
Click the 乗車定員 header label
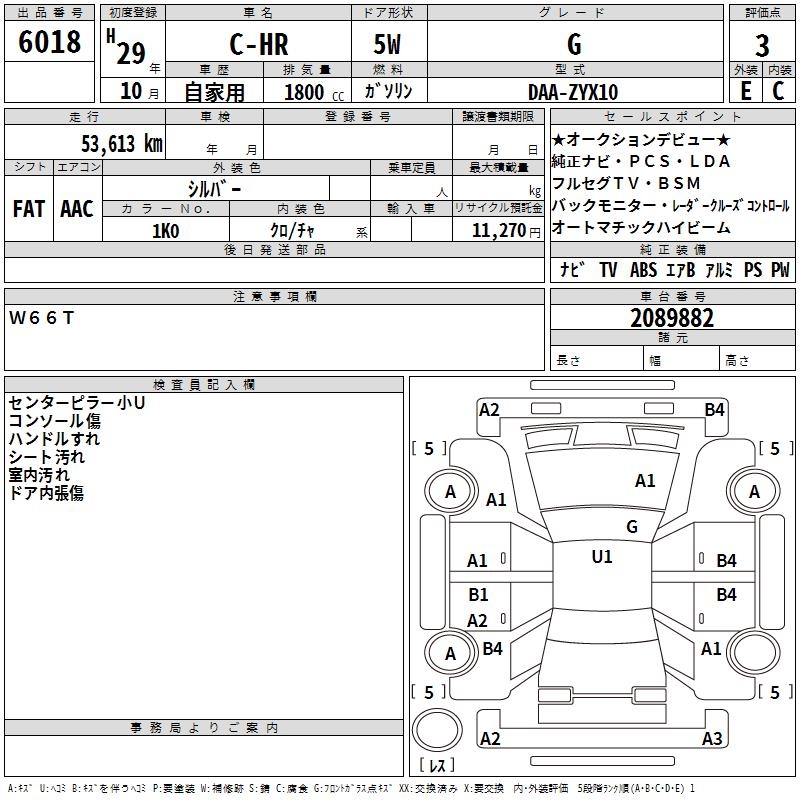(411, 167)
